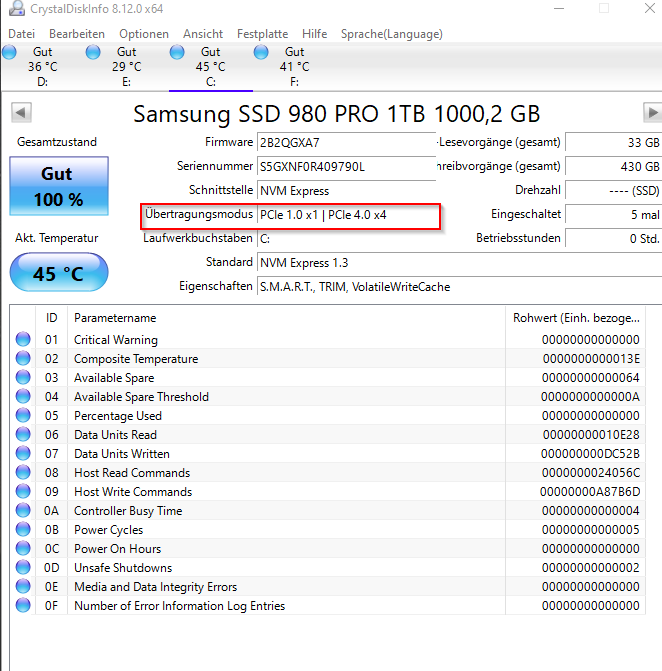The image size is (662, 671).
Task: Click the Firmware field 2B2QGXA7
Action: 347,142
